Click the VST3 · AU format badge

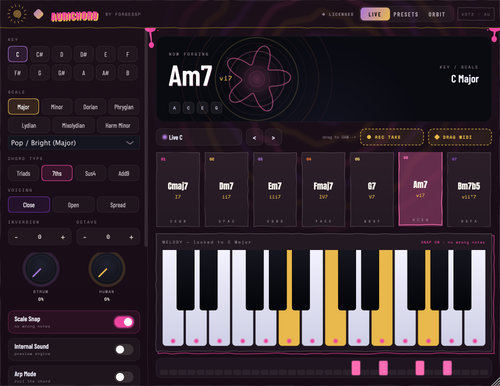click(475, 14)
